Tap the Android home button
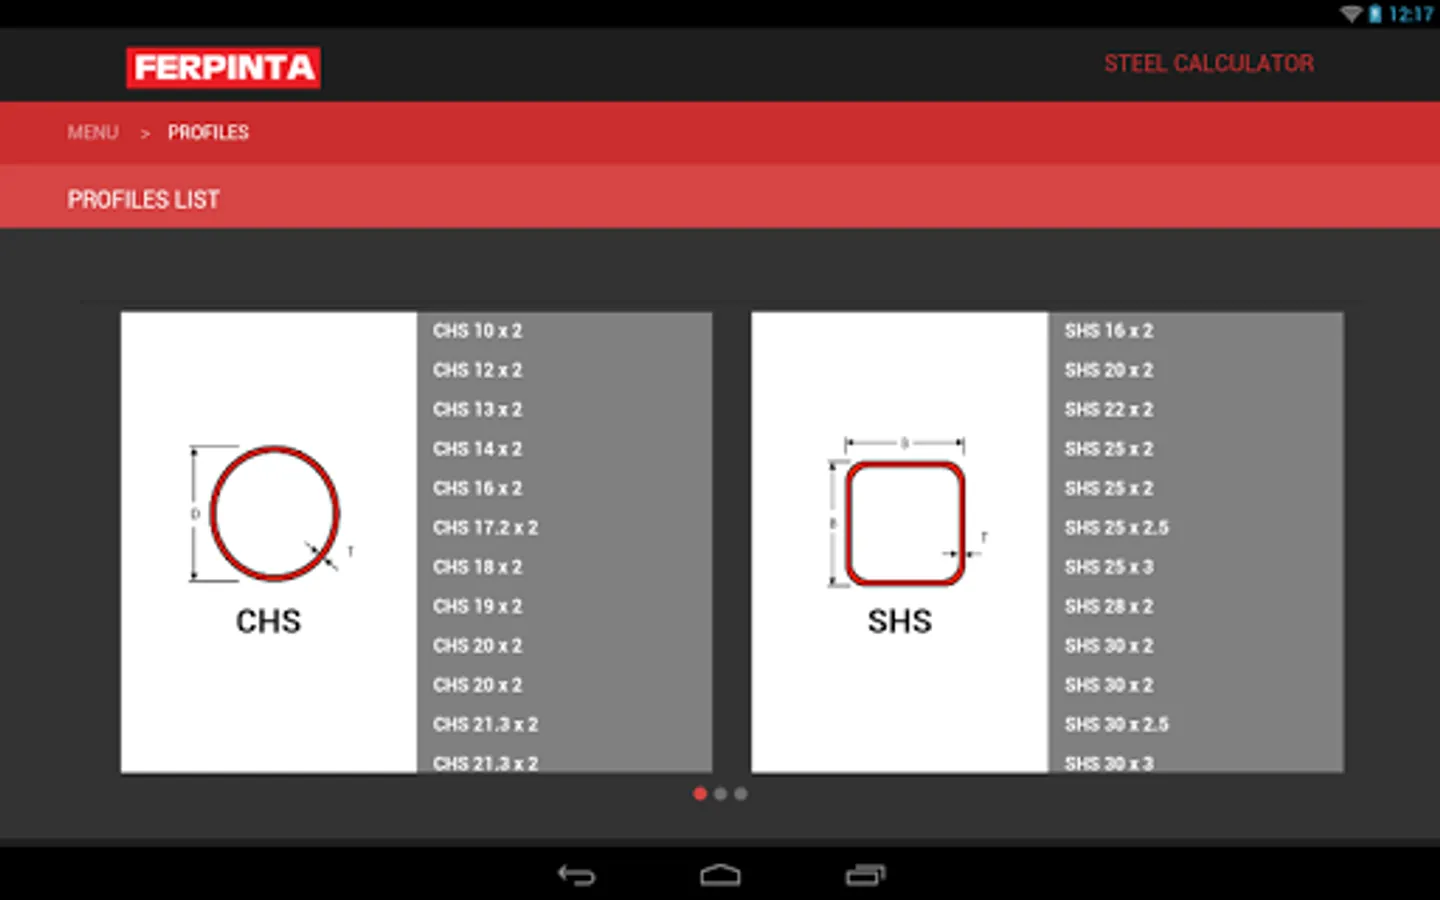1440x900 pixels. pos(720,875)
